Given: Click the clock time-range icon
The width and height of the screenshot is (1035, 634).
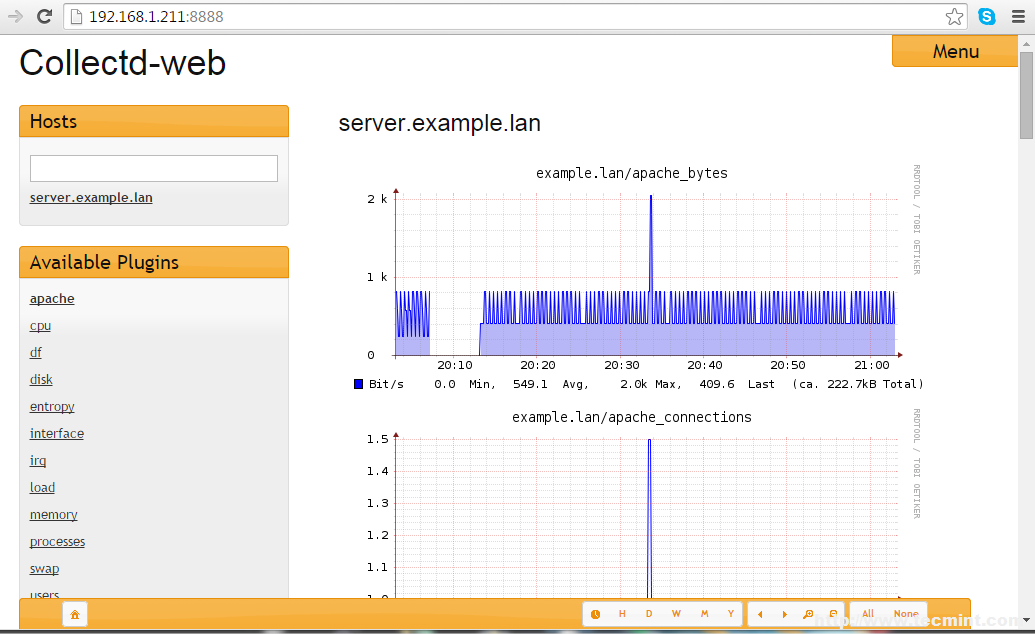Looking at the screenshot, I should [x=596, y=614].
